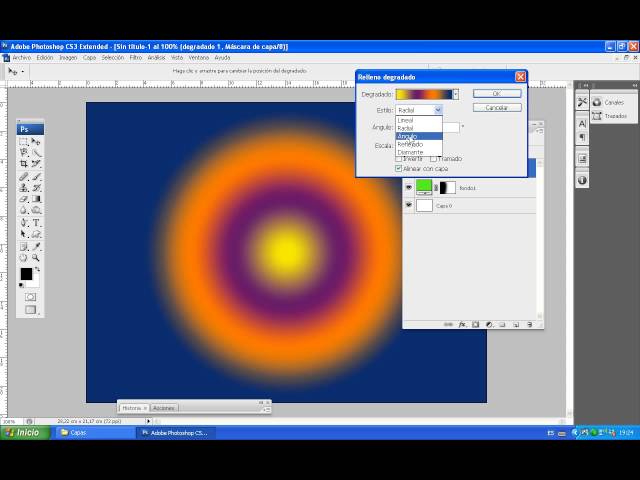This screenshot has height=480, width=640.
Task: Select the Pen tool
Action: pos(24,223)
